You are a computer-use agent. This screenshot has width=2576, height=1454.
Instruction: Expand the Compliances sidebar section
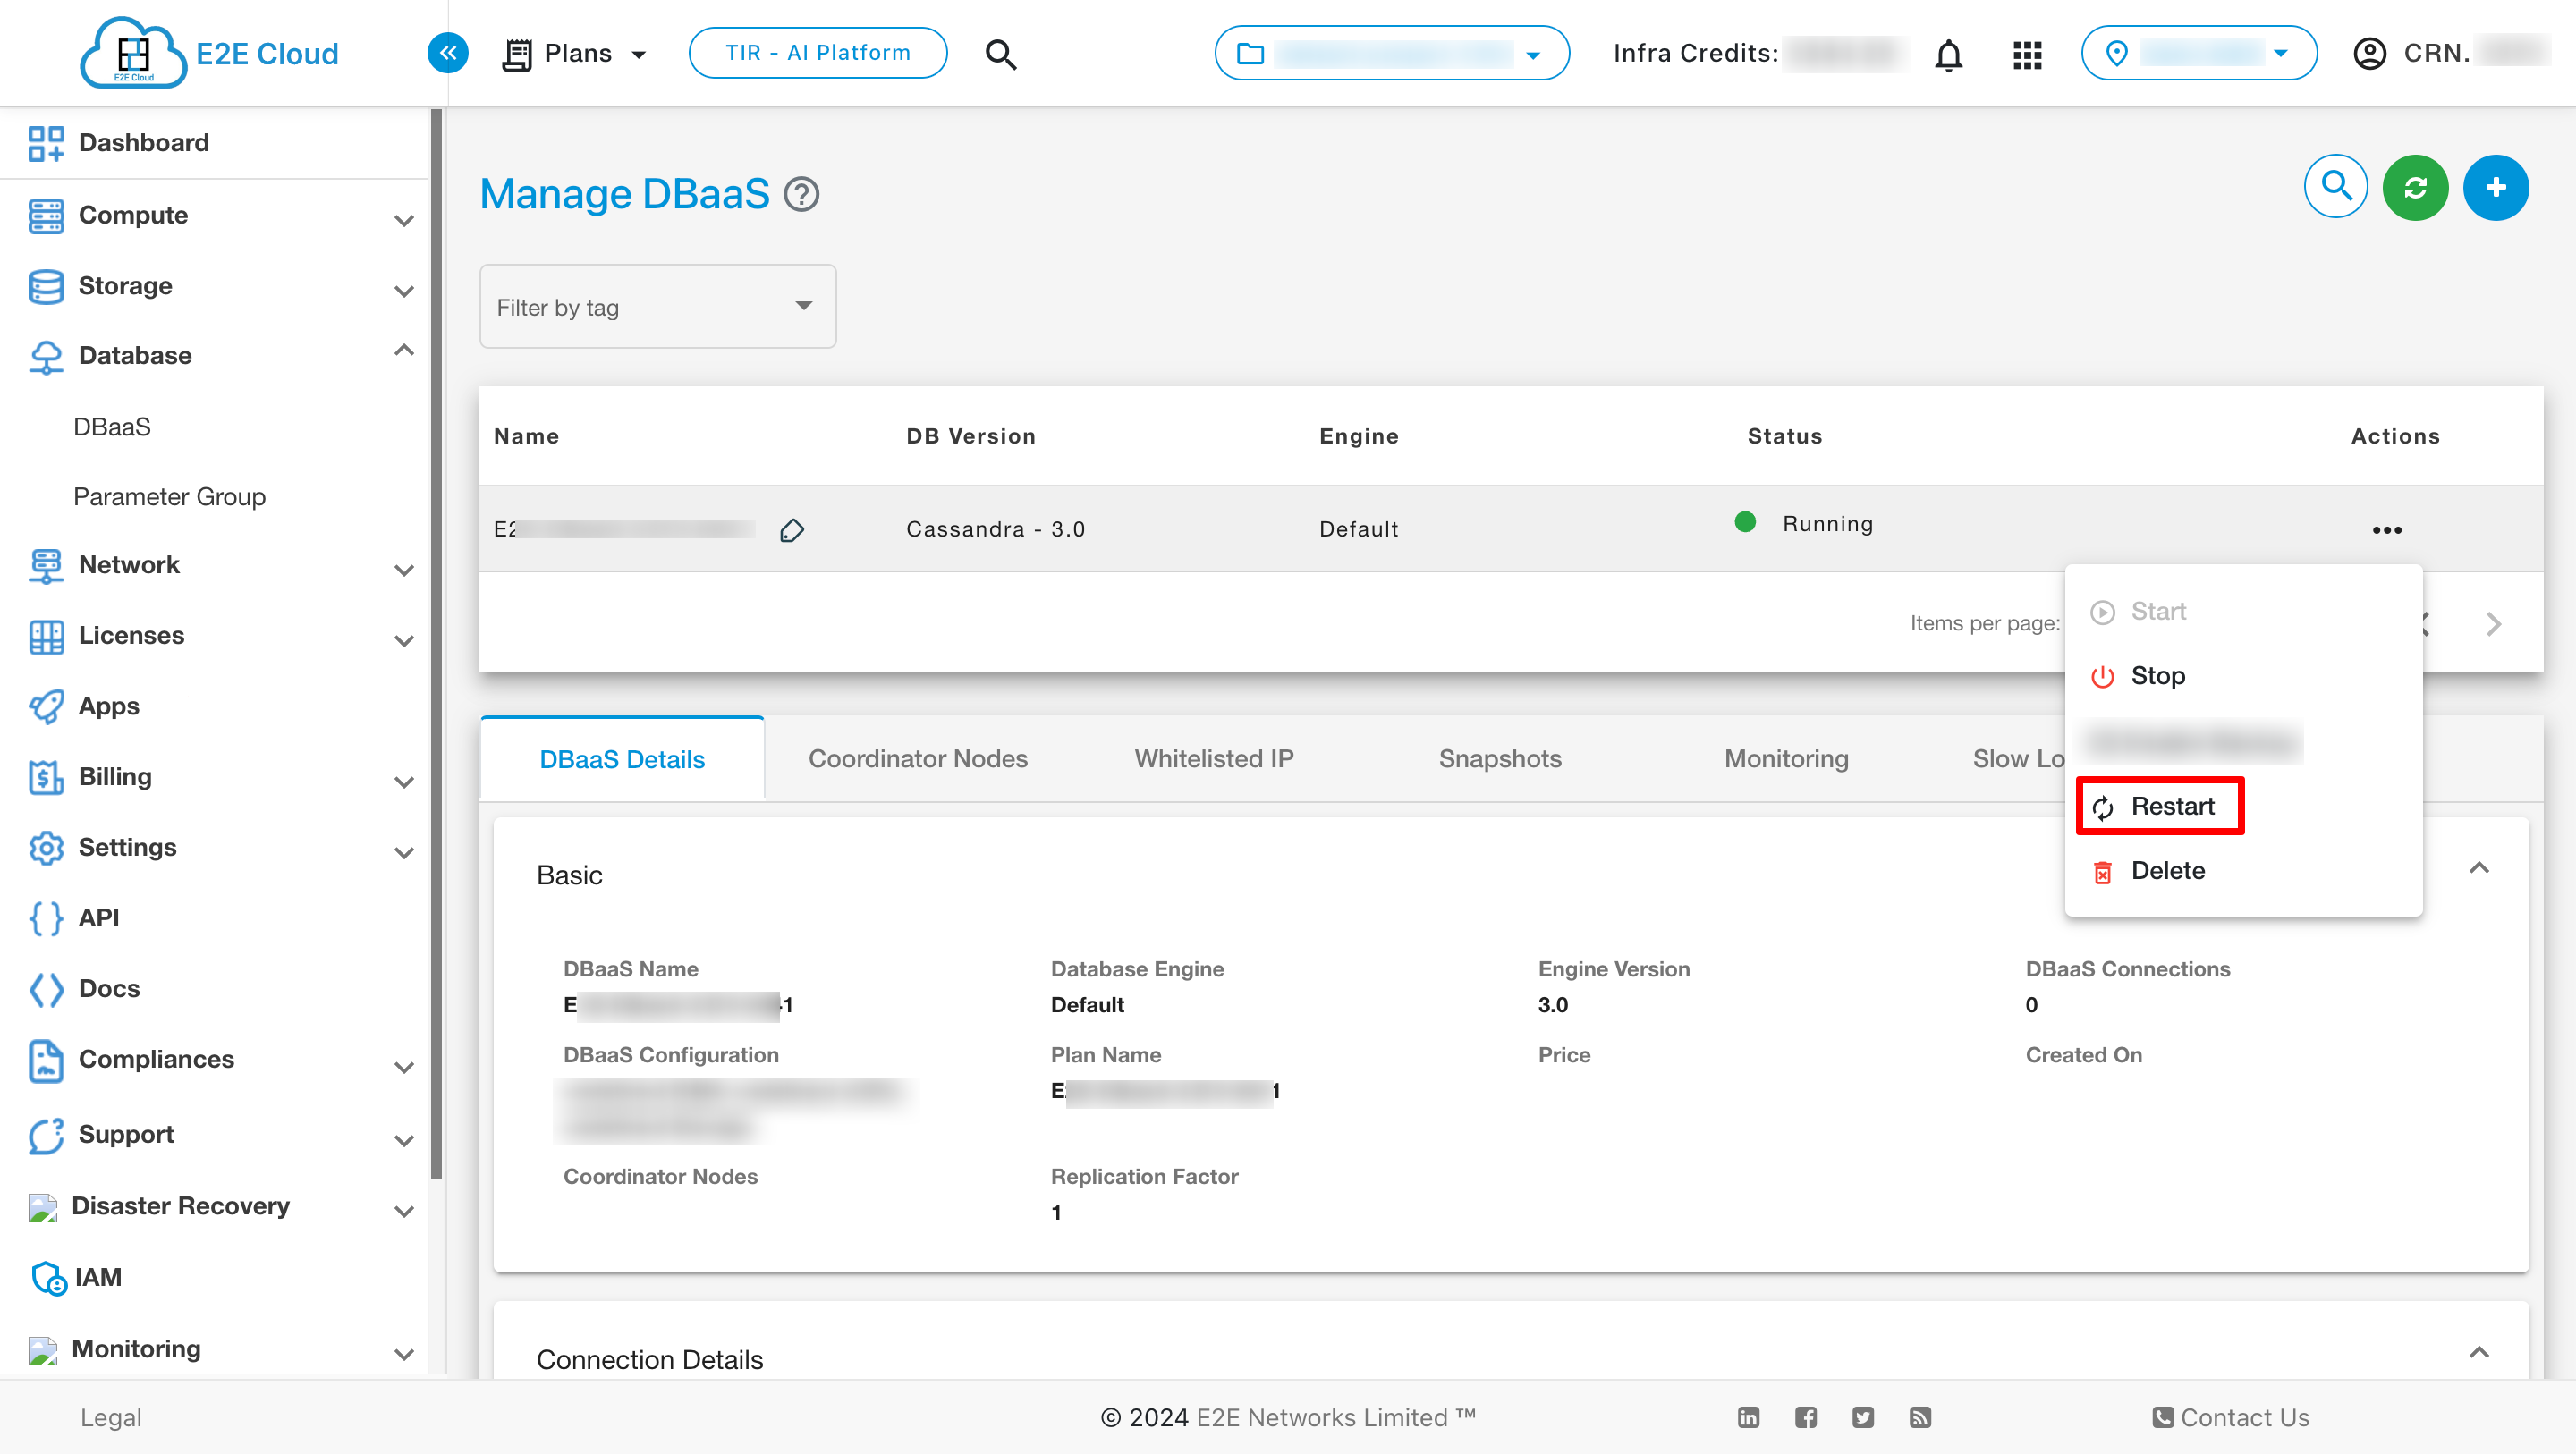[403, 1067]
